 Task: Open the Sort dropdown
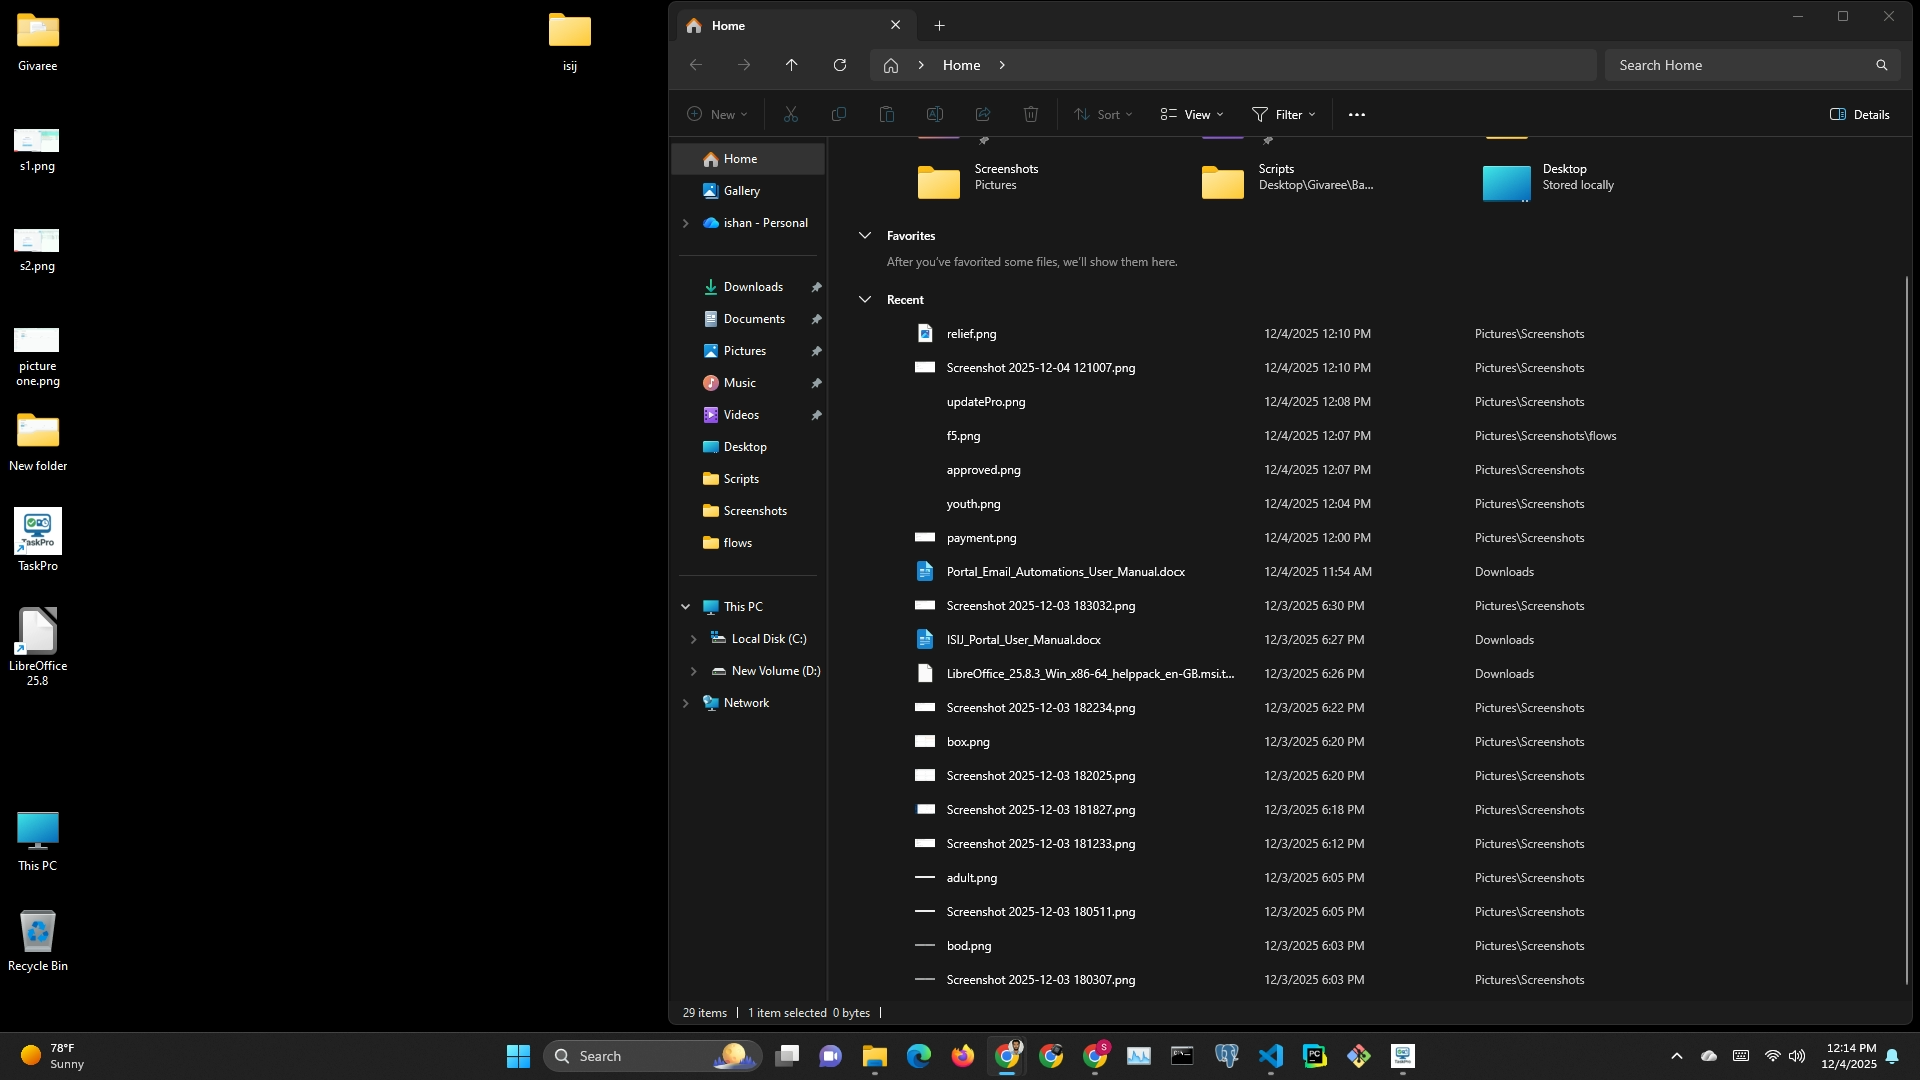[x=1103, y=114]
